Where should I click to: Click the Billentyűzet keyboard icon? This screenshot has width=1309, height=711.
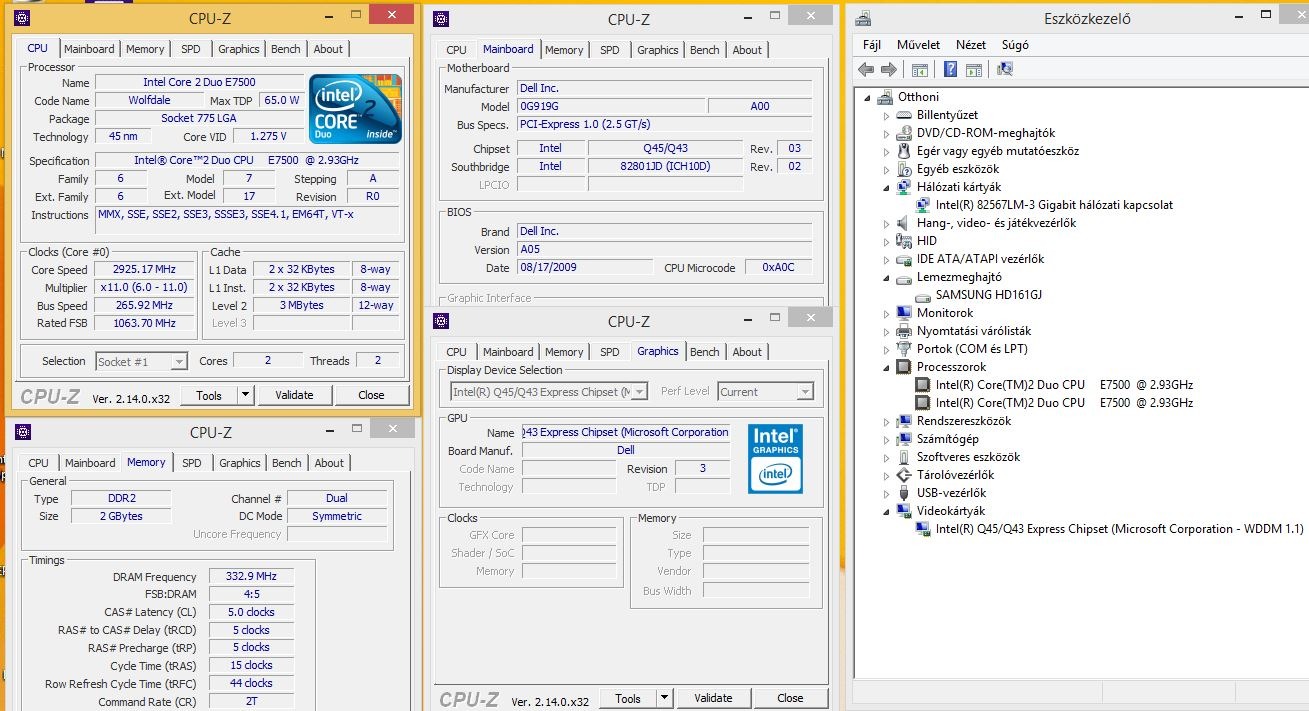(904, 115)
